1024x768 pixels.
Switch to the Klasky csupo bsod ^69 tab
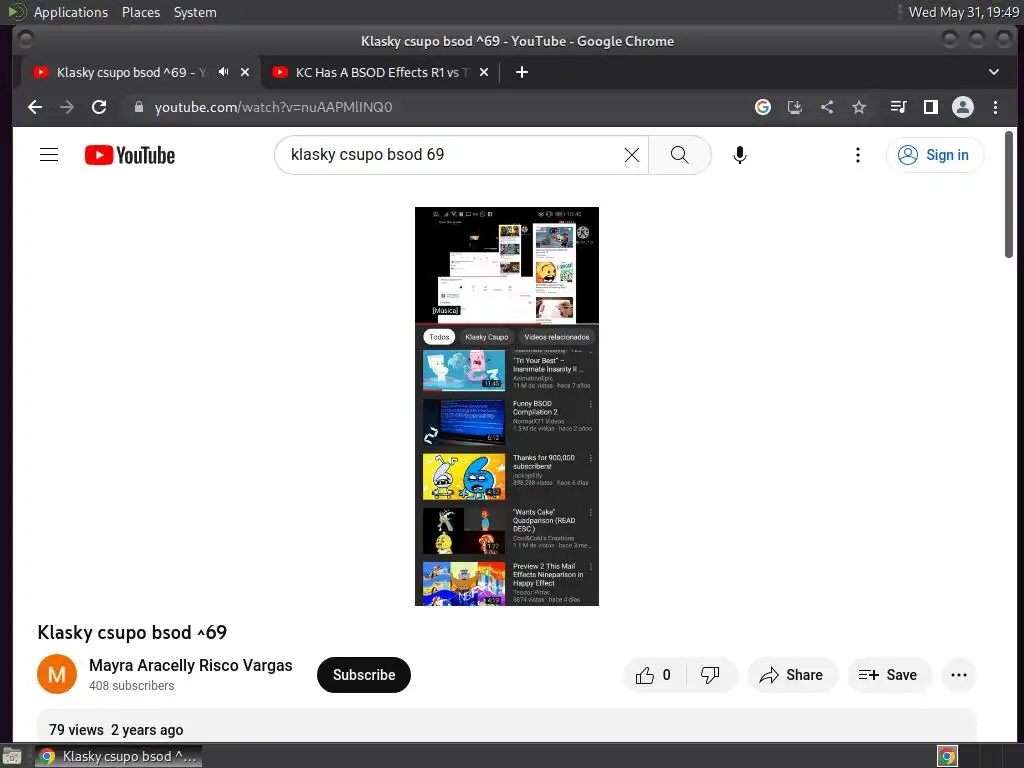pos(131,72)
